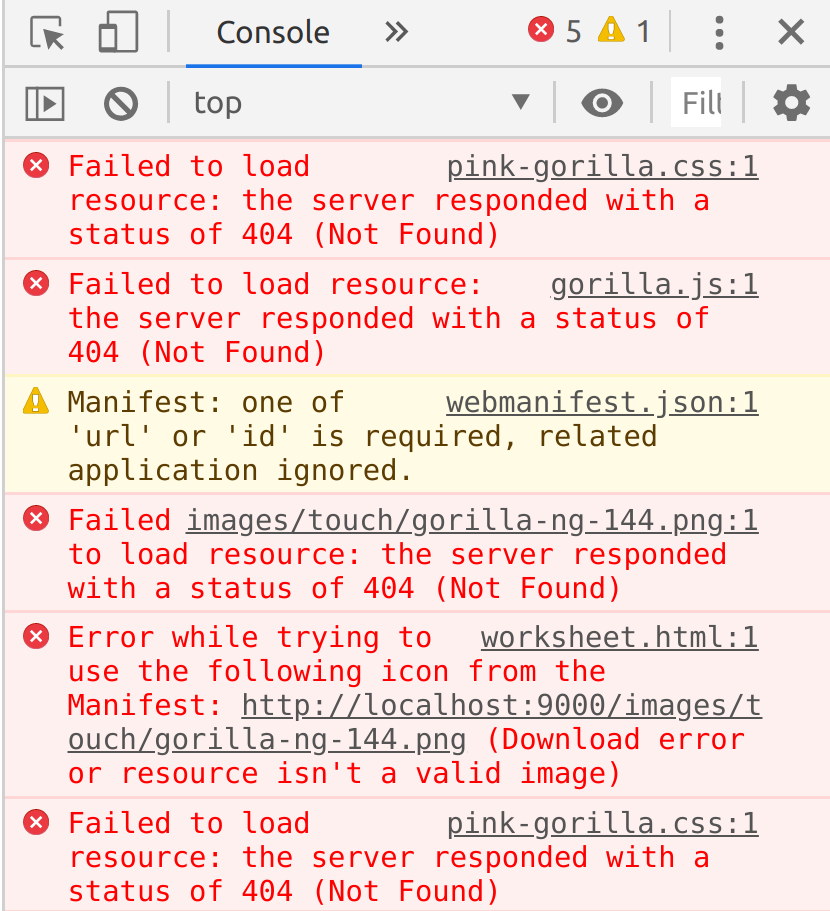Select text "'url' or 'id' is required, related"
Viewport: 830px width, 911px height.
(x=363, y=437)
